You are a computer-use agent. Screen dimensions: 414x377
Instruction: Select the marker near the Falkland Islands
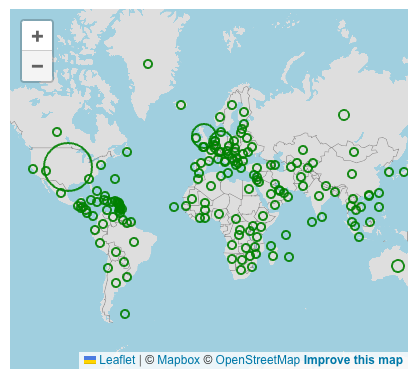pyautogui.click(x=125, y=314)
